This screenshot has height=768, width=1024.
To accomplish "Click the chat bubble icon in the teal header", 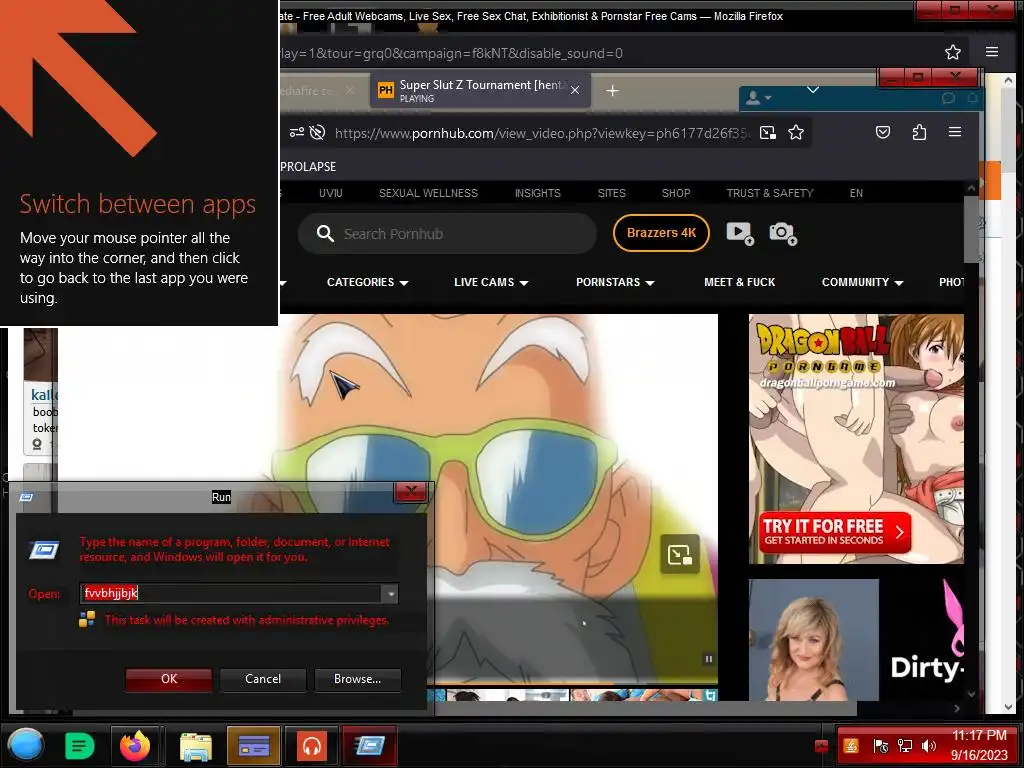I will tap(948, 98).
